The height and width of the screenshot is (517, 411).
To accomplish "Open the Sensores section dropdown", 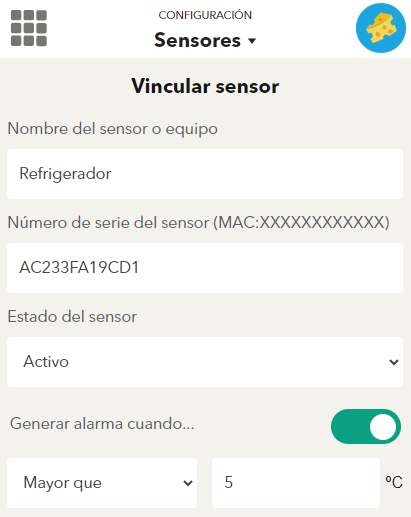I will tap(205, 40).
